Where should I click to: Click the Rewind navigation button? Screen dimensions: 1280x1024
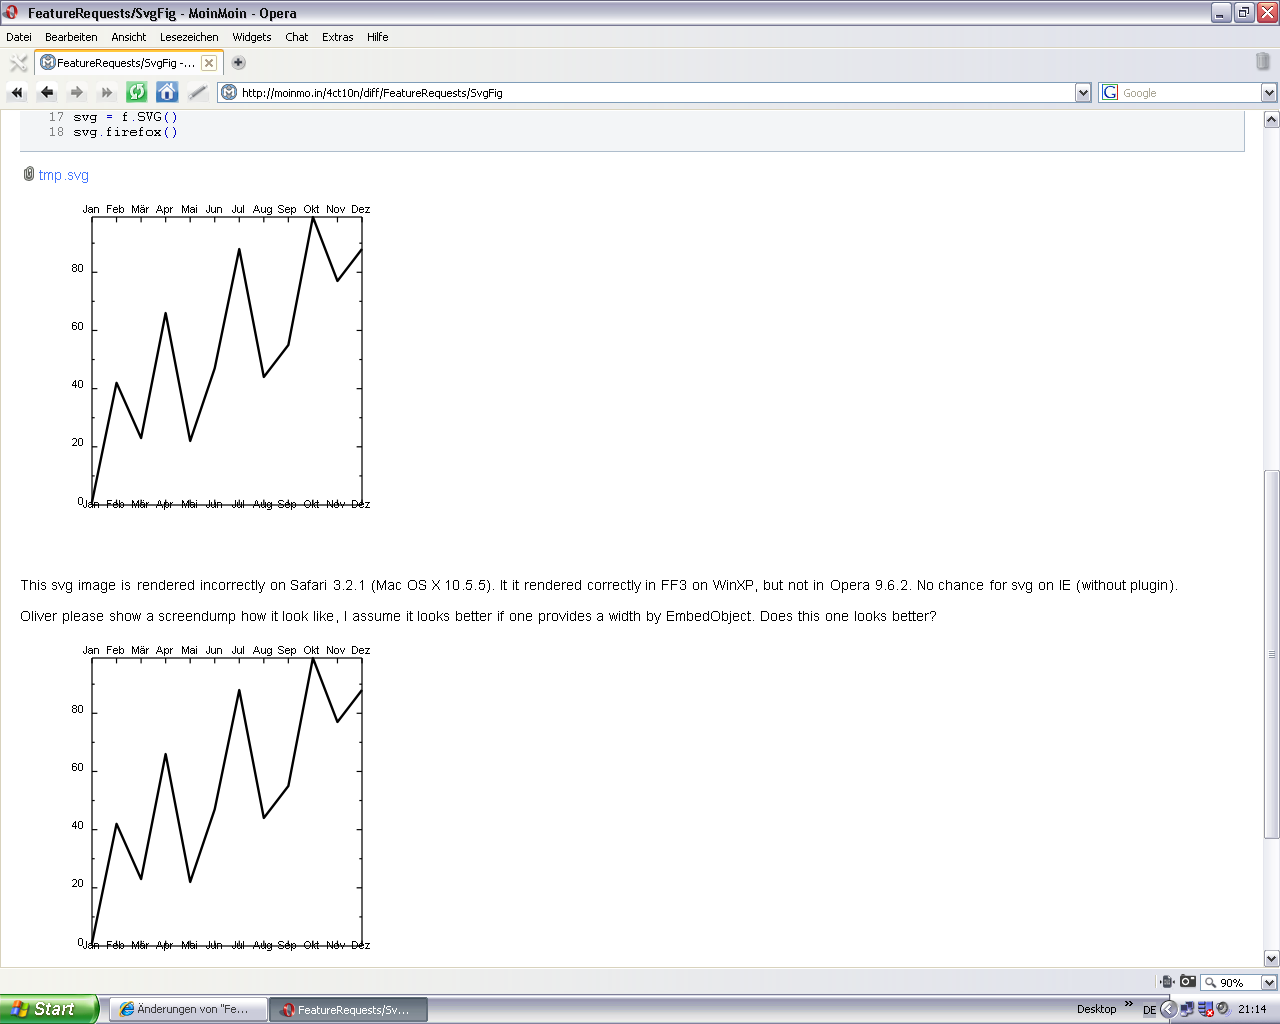(17, 92)
